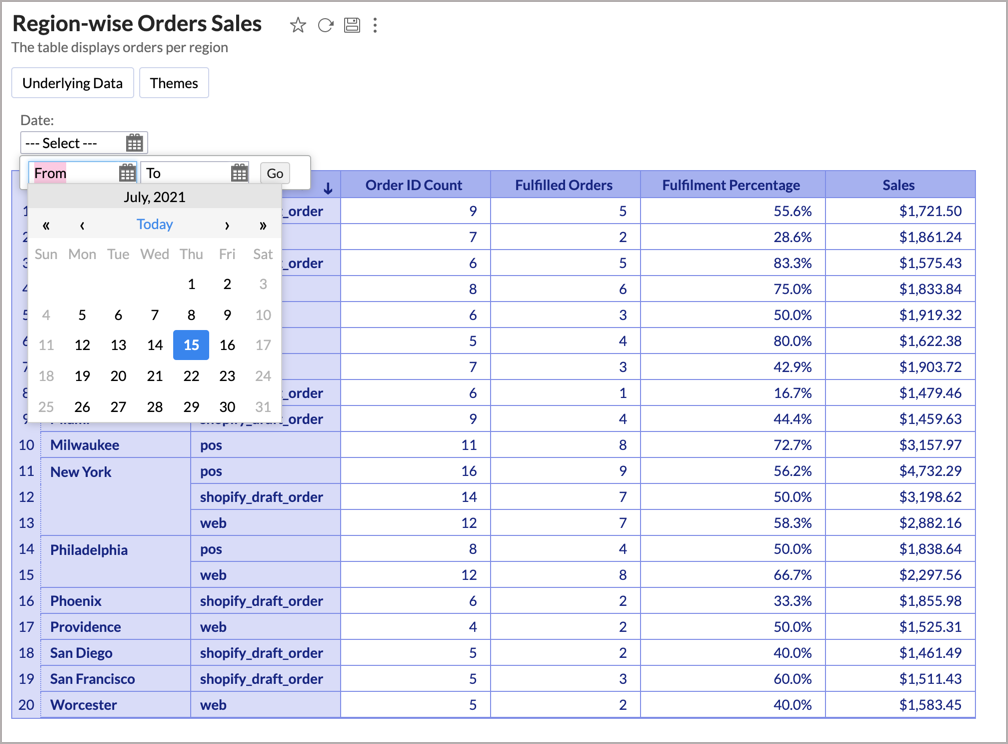This screenshot has height=744, width=1008.
Task: Open the Themes button
Action: coord(174,83)
